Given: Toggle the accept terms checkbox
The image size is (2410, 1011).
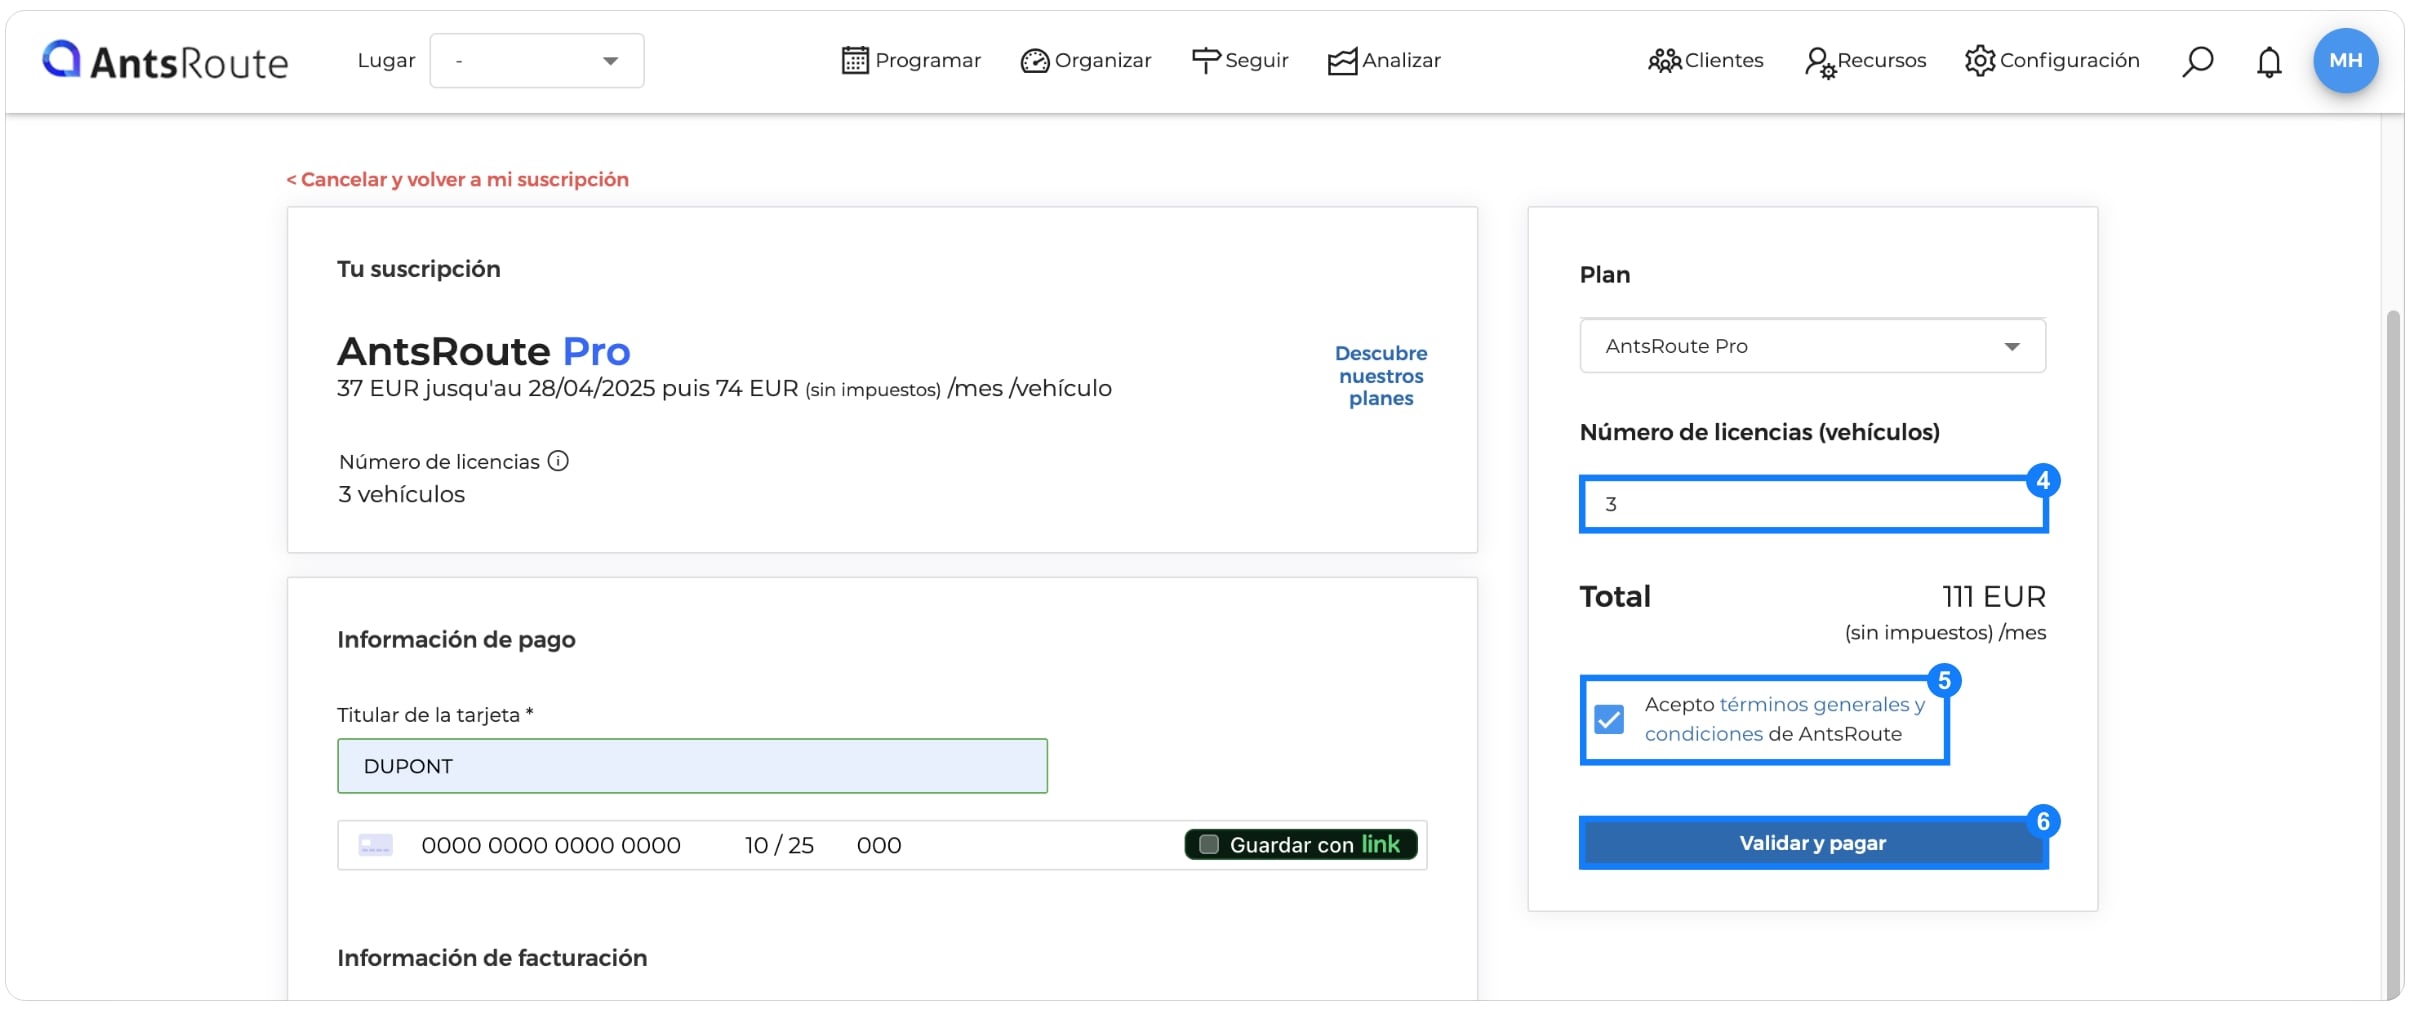Looking at the screenshot, I should click(x=1609, y=719).
